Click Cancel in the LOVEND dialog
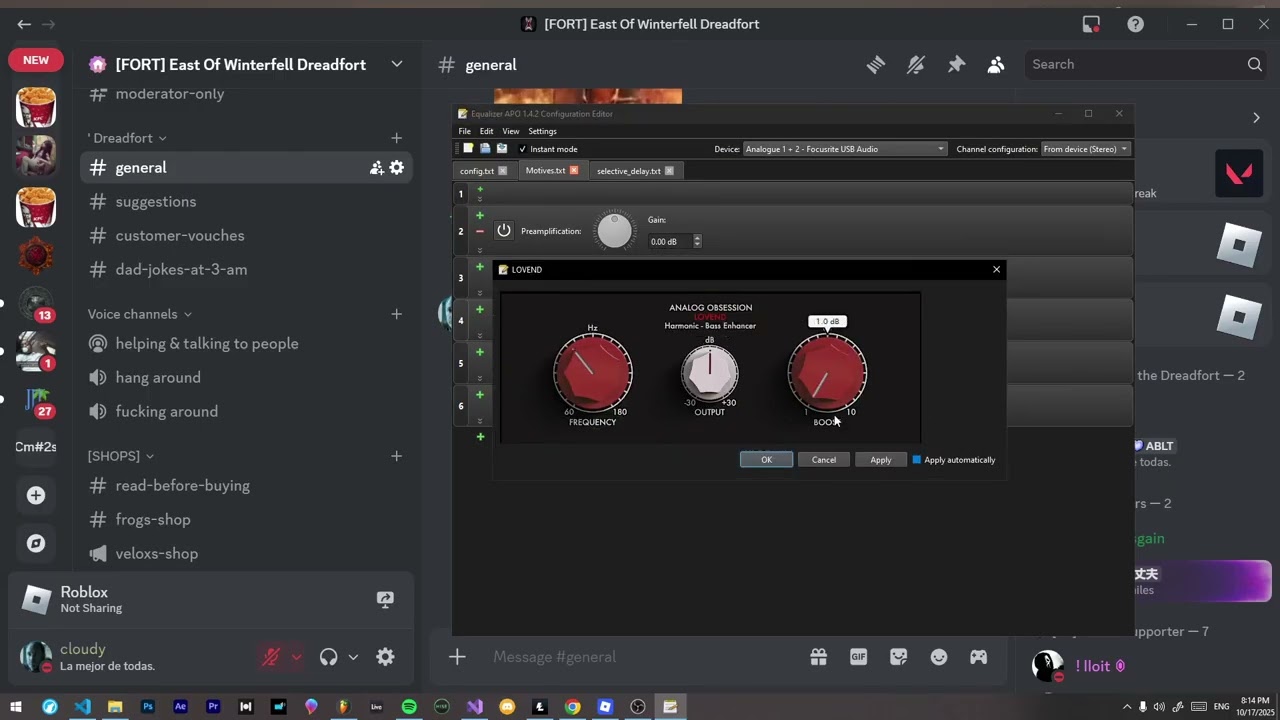Viewport: 1280px width, 720px height. point(824,460)
